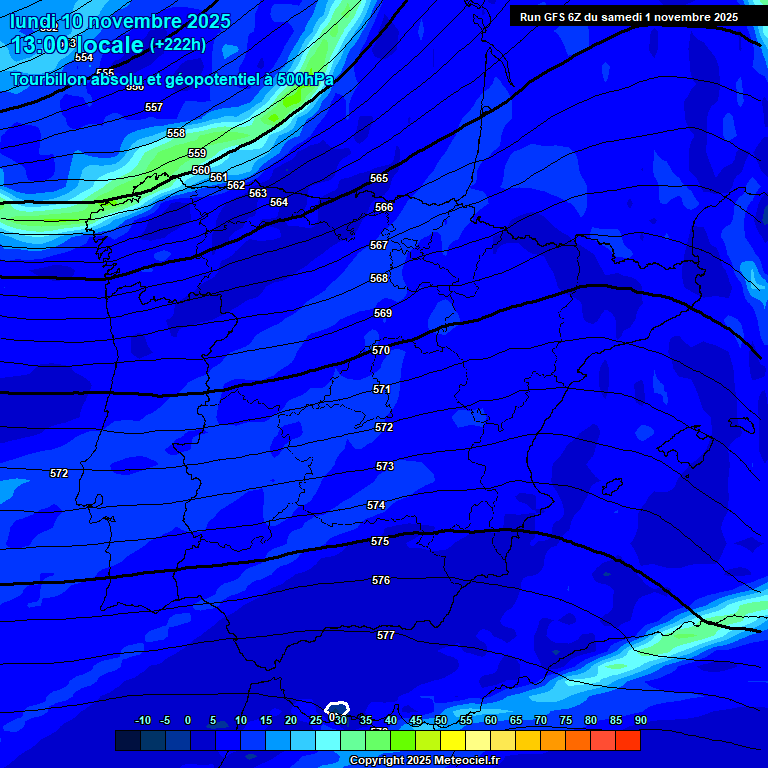This screenshot has width=768, height=768.
Task: Click the orange 75 legend swatch
Action: pyautogui.click(x=553, y=741)
